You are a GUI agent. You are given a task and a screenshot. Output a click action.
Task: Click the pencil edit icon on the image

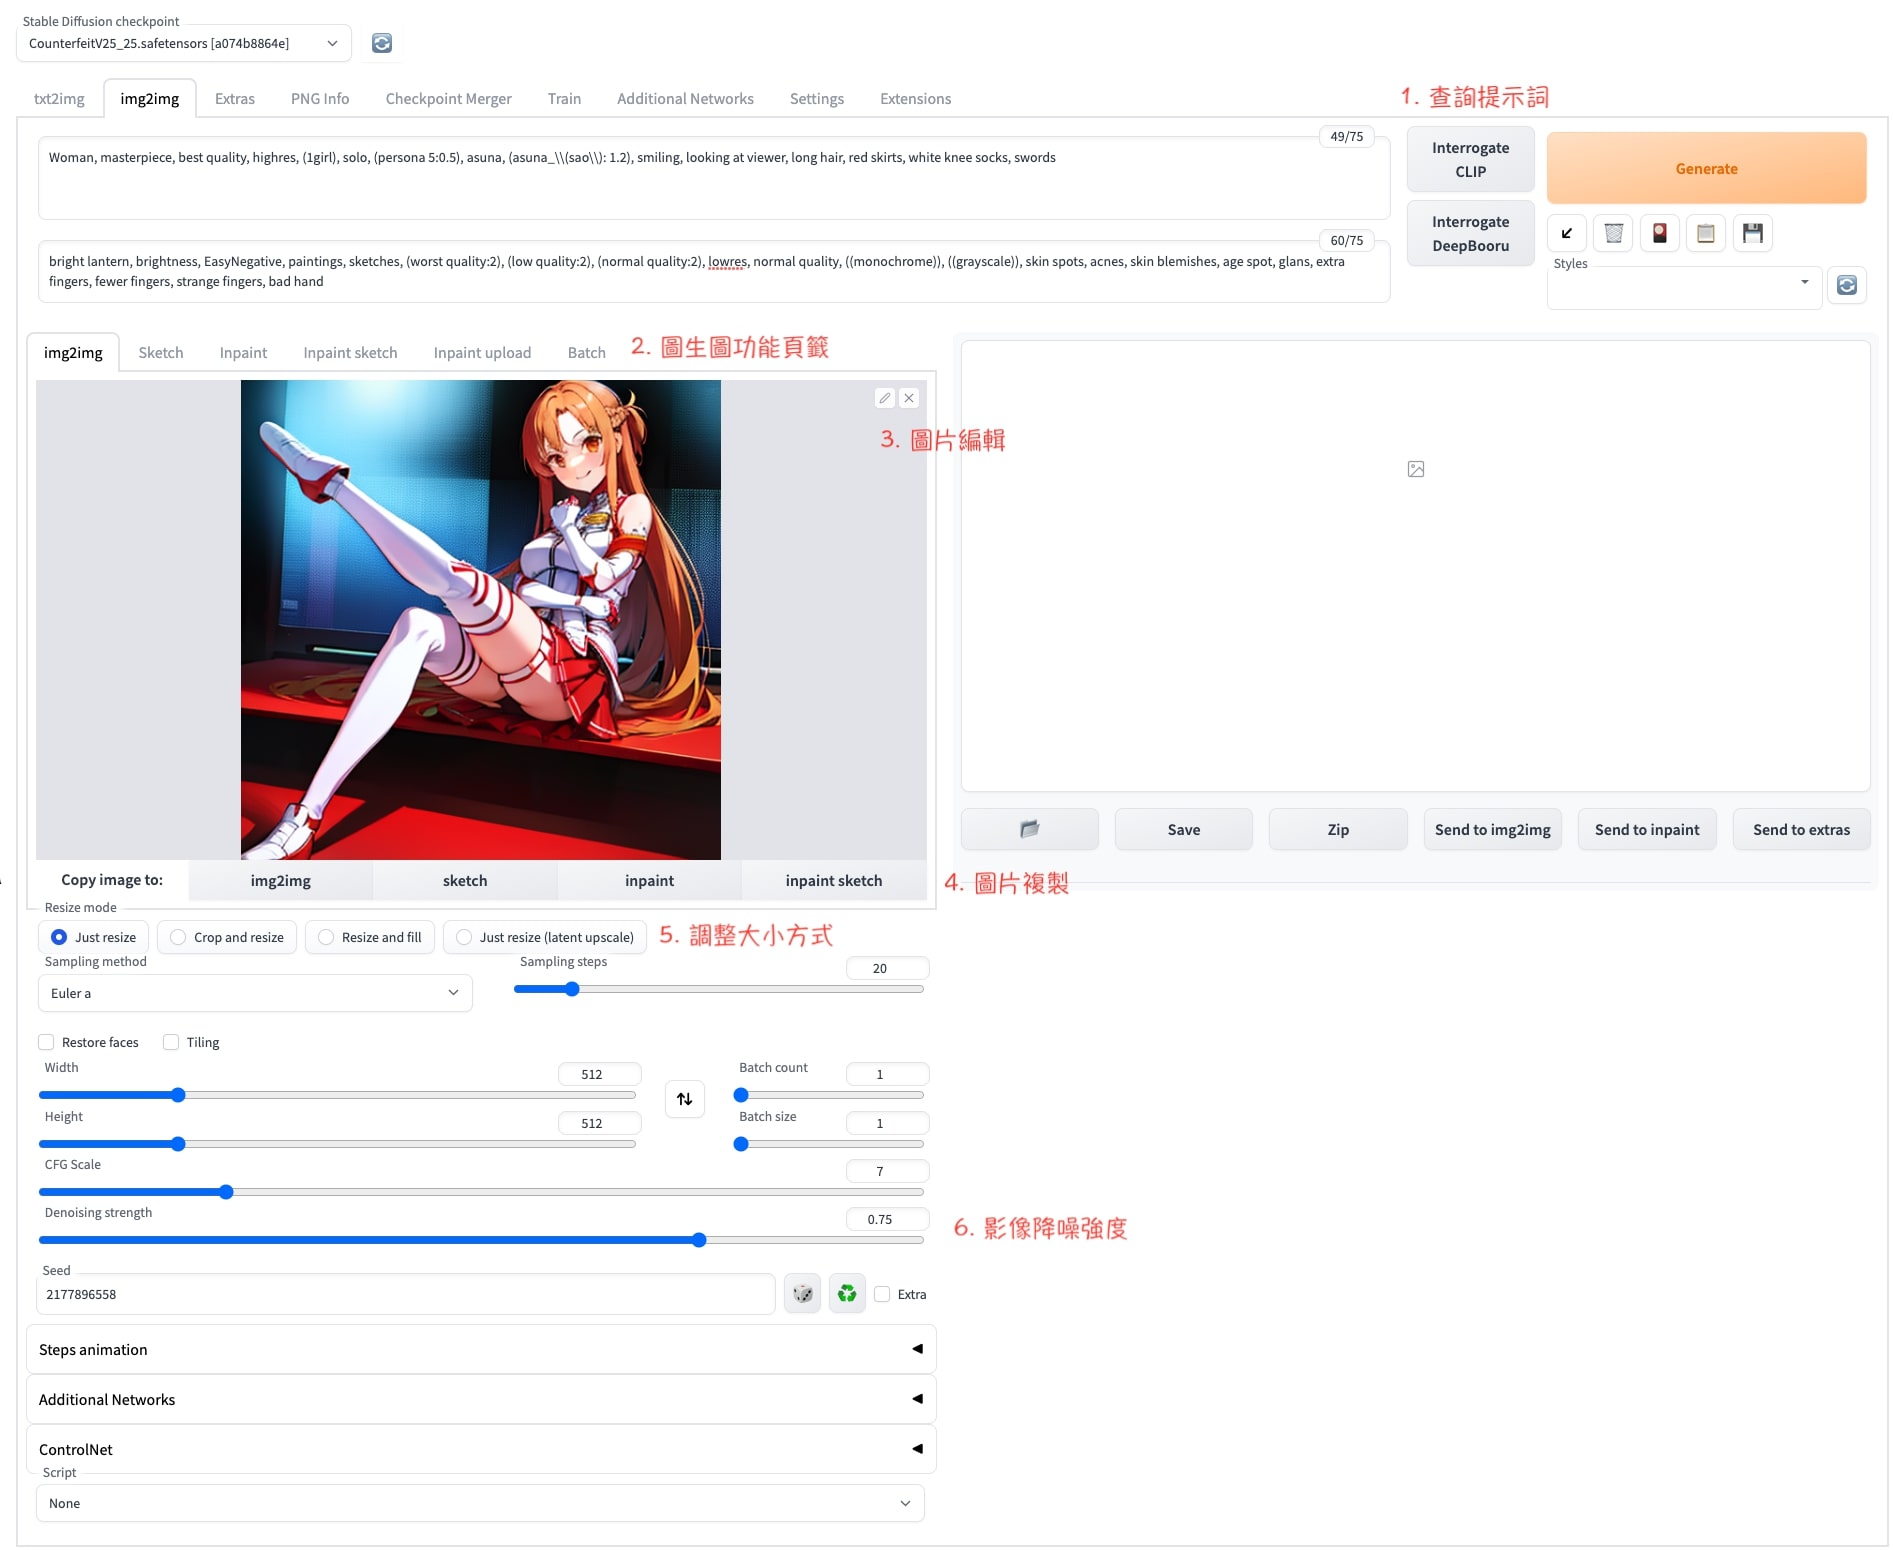885,398
